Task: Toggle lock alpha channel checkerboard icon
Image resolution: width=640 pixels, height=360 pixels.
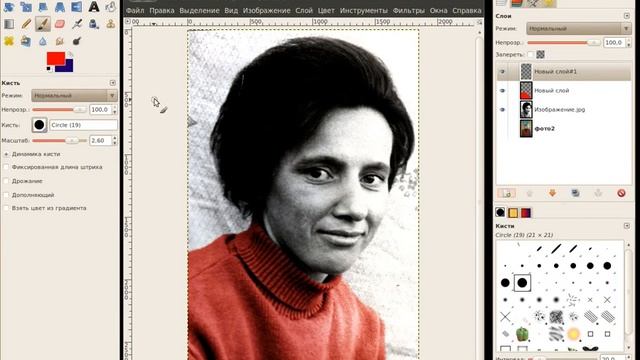Action: [x=540, y=54]
